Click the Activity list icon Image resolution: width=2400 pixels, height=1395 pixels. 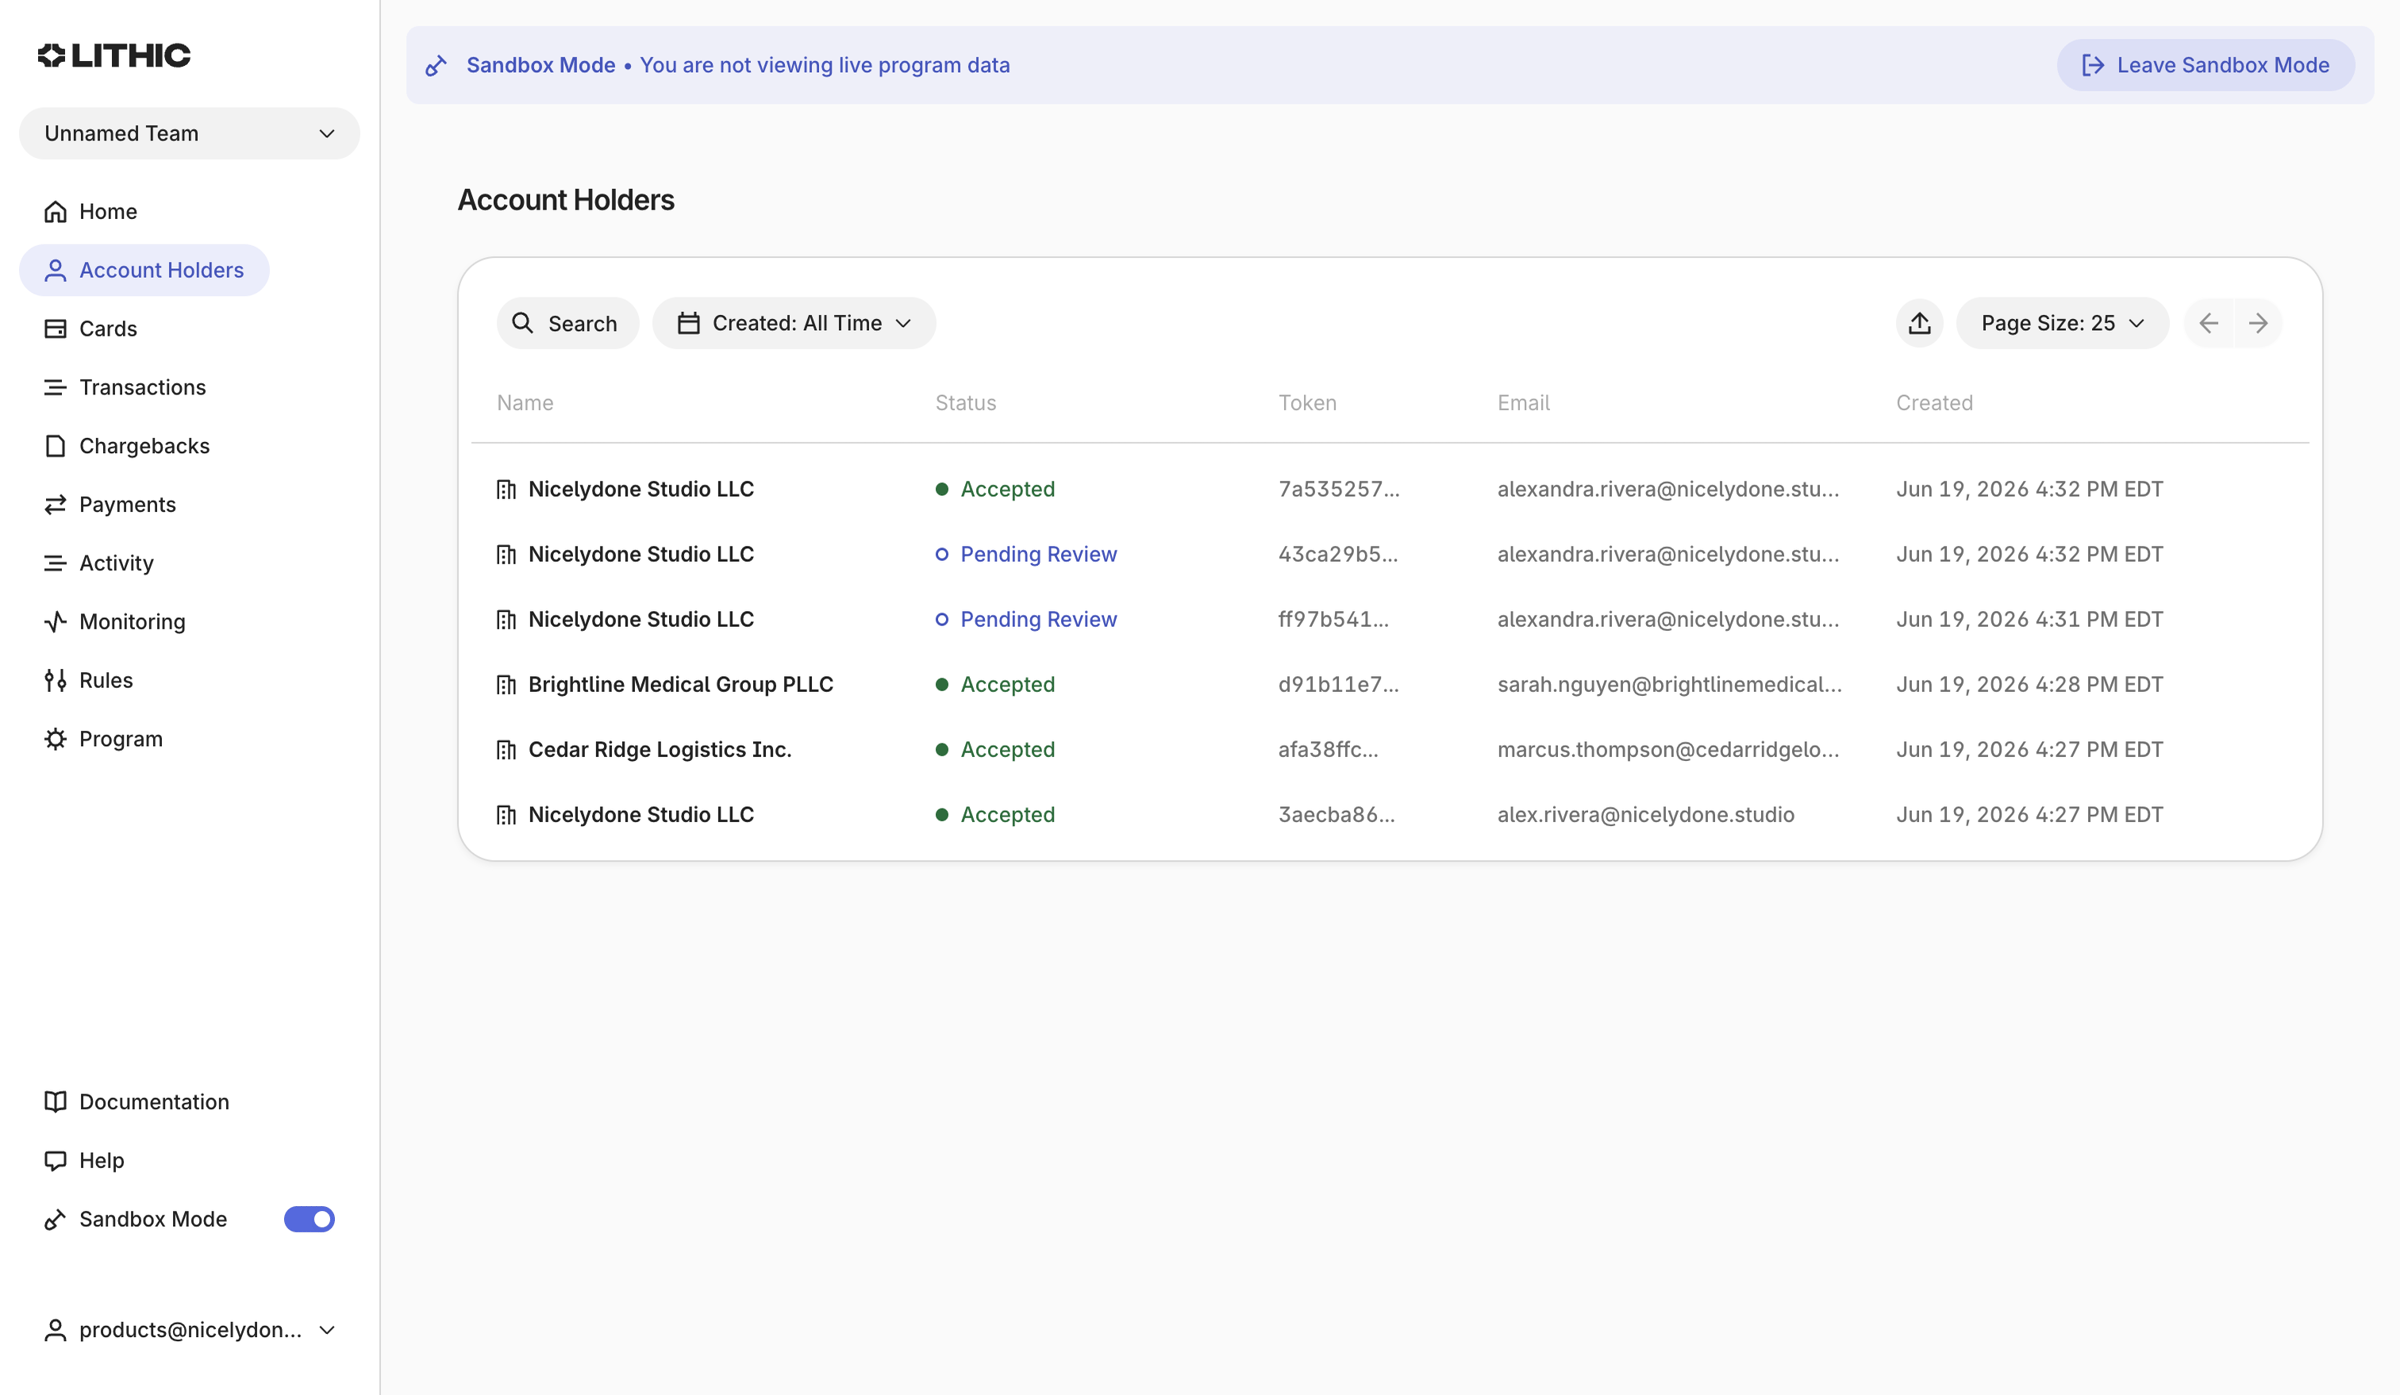click(55, 563)
